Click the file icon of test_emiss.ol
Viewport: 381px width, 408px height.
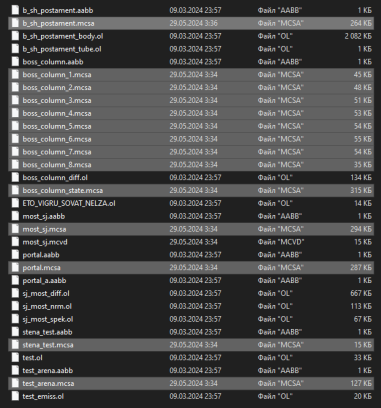15,396
